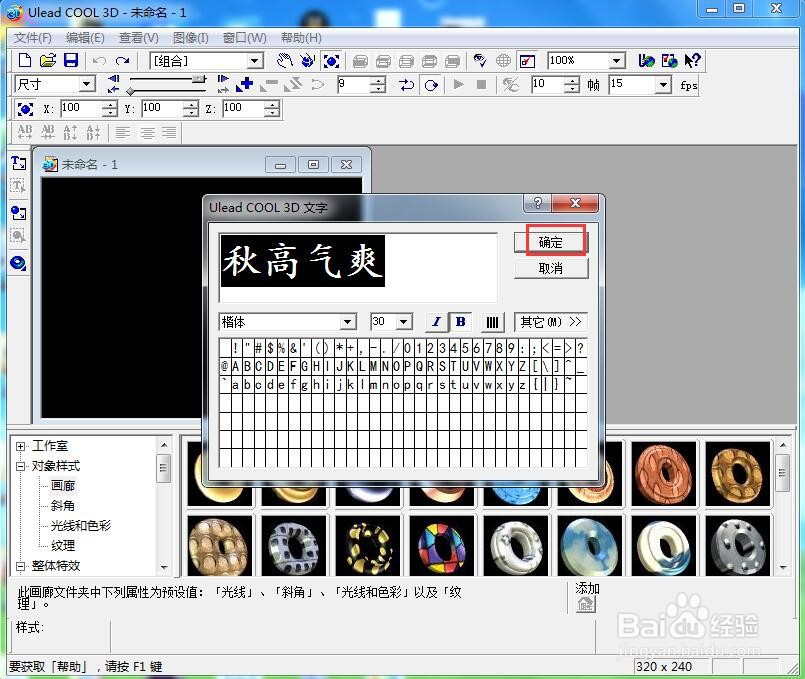The image size is (805, 679).
Task: Click the globe icon in toolbar
Action: click(503, 61)
